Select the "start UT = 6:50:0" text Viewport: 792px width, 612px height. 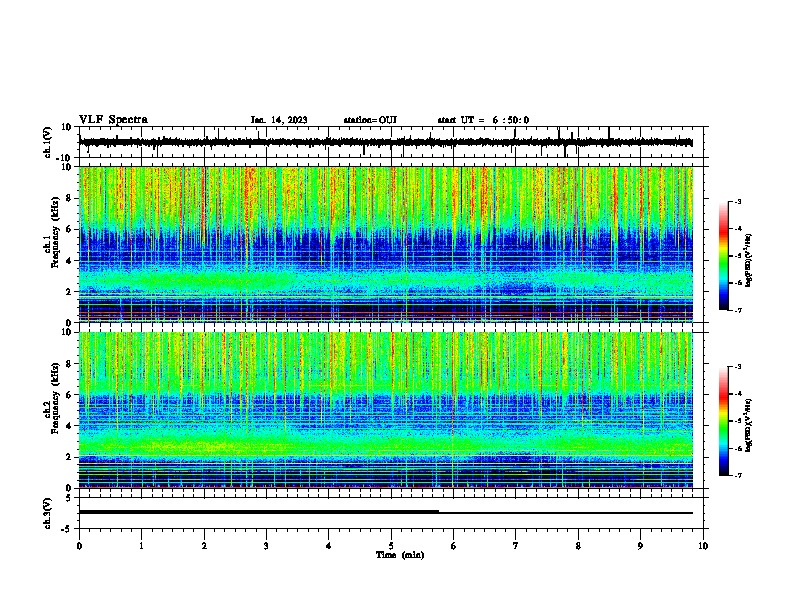(483, 120)
